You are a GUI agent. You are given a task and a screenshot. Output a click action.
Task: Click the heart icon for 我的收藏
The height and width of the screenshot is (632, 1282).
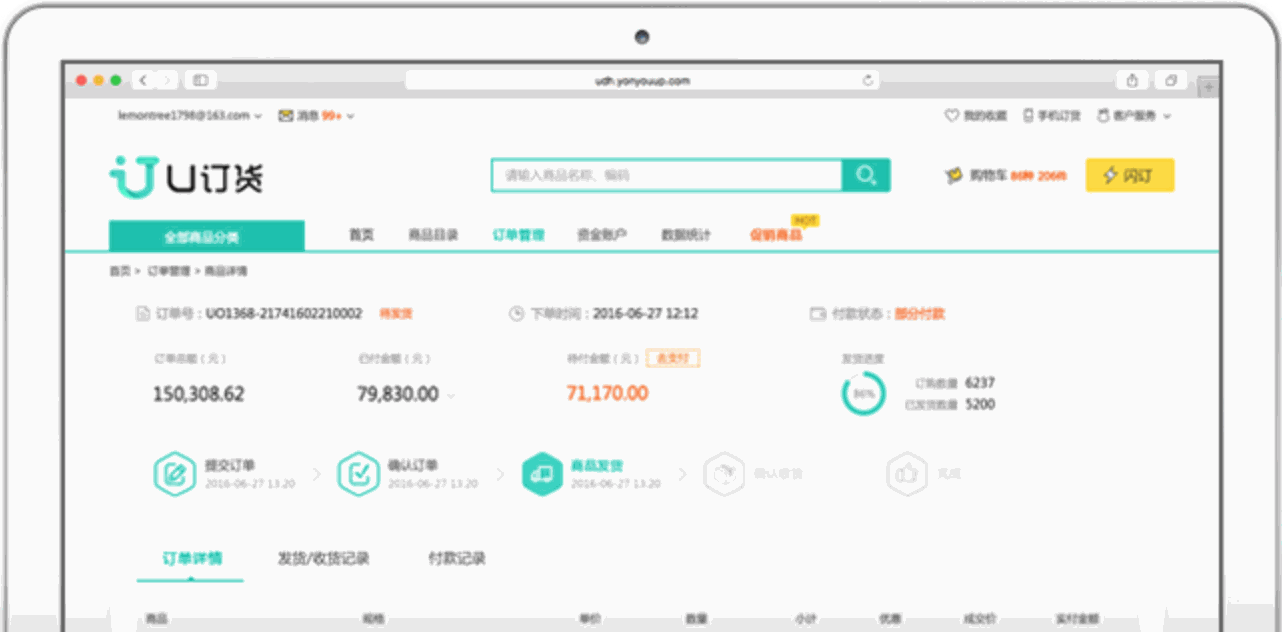952,116
